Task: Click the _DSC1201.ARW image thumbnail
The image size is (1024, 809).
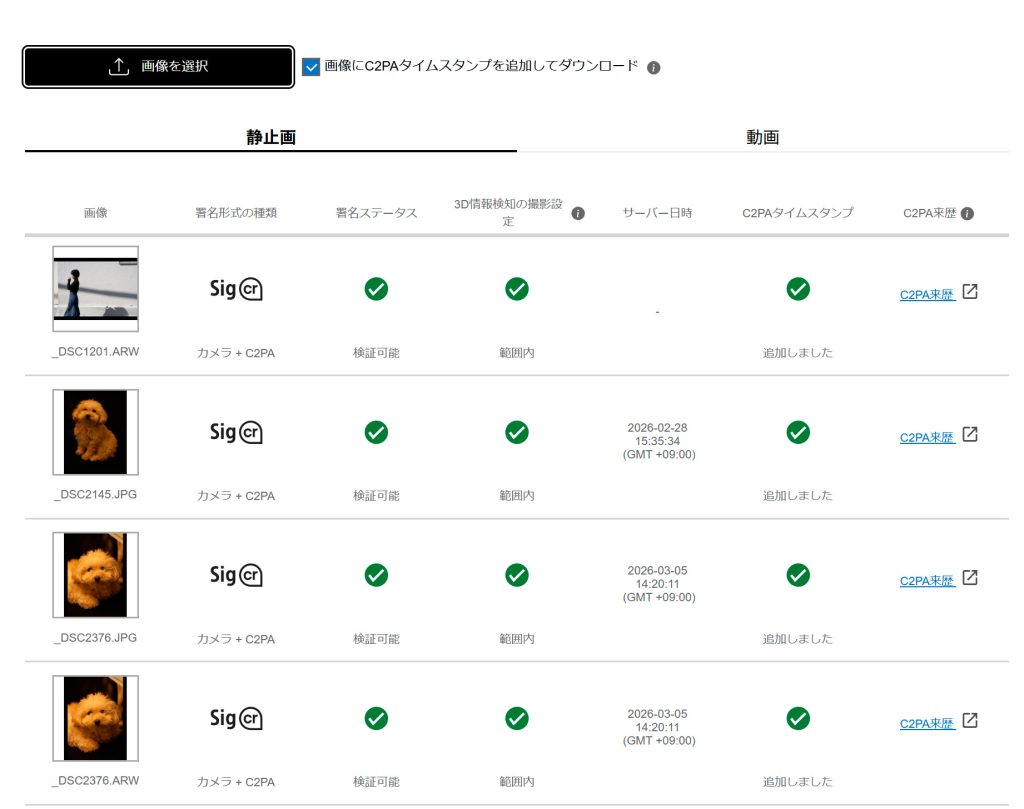Action: click(95, 289)
